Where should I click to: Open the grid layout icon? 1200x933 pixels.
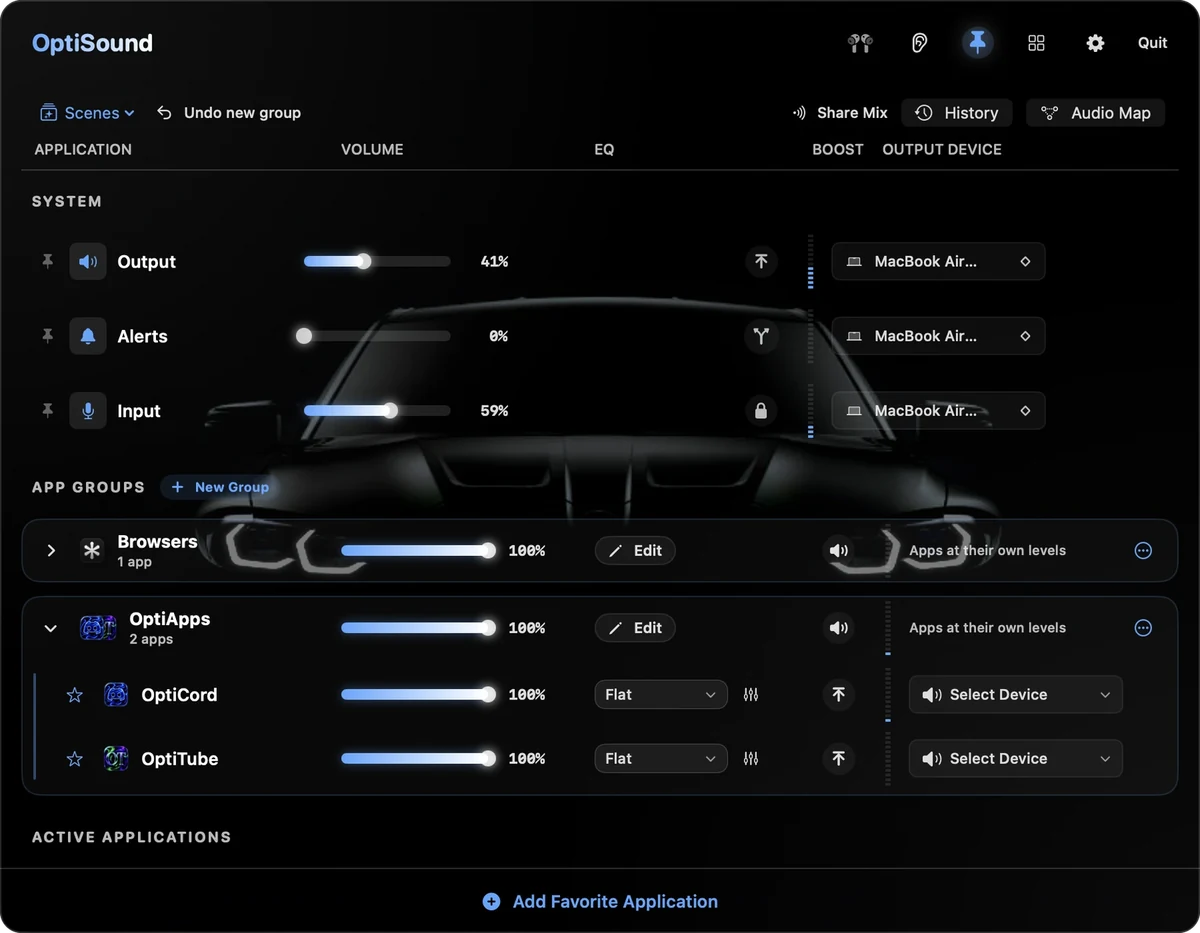point(1036,43)
